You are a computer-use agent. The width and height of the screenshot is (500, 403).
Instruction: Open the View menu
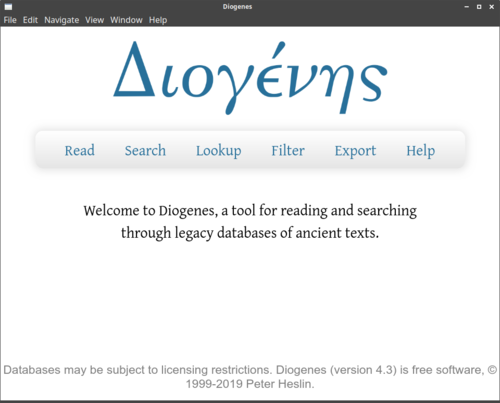(94, 20)
